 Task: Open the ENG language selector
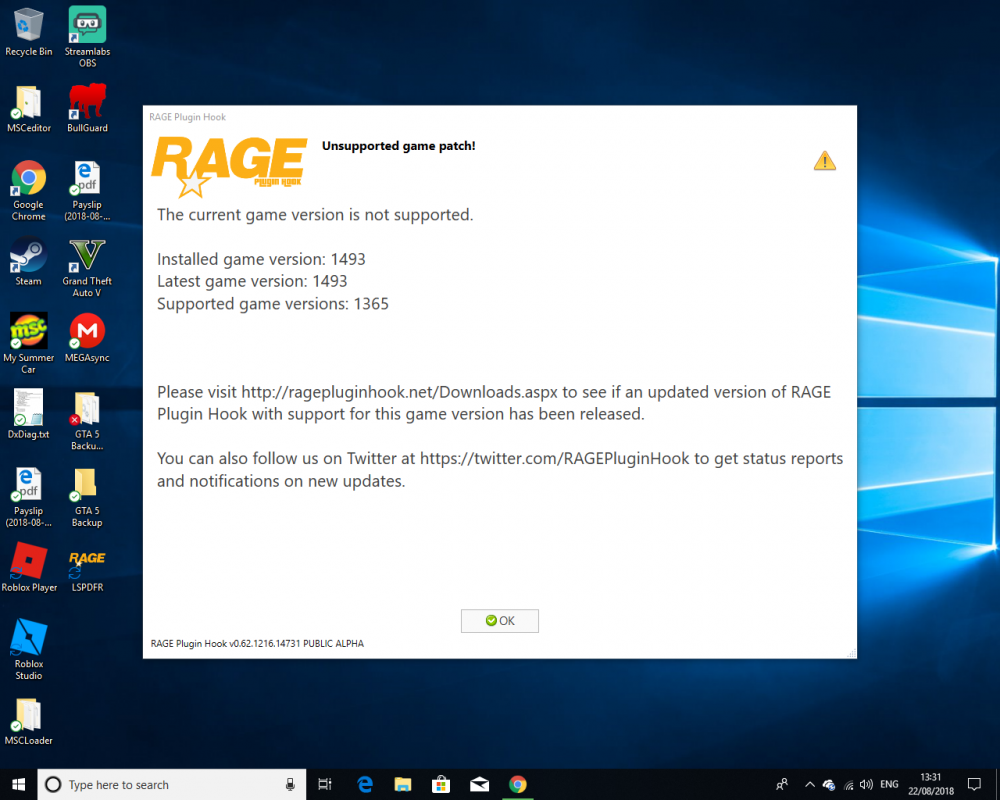(889, 784)
